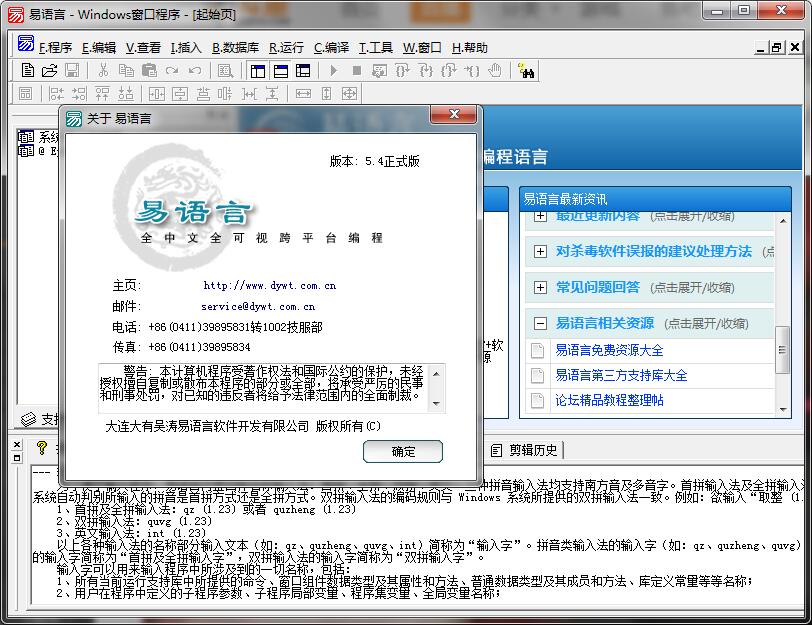Open the B.数据库 menu

(235, 48)
